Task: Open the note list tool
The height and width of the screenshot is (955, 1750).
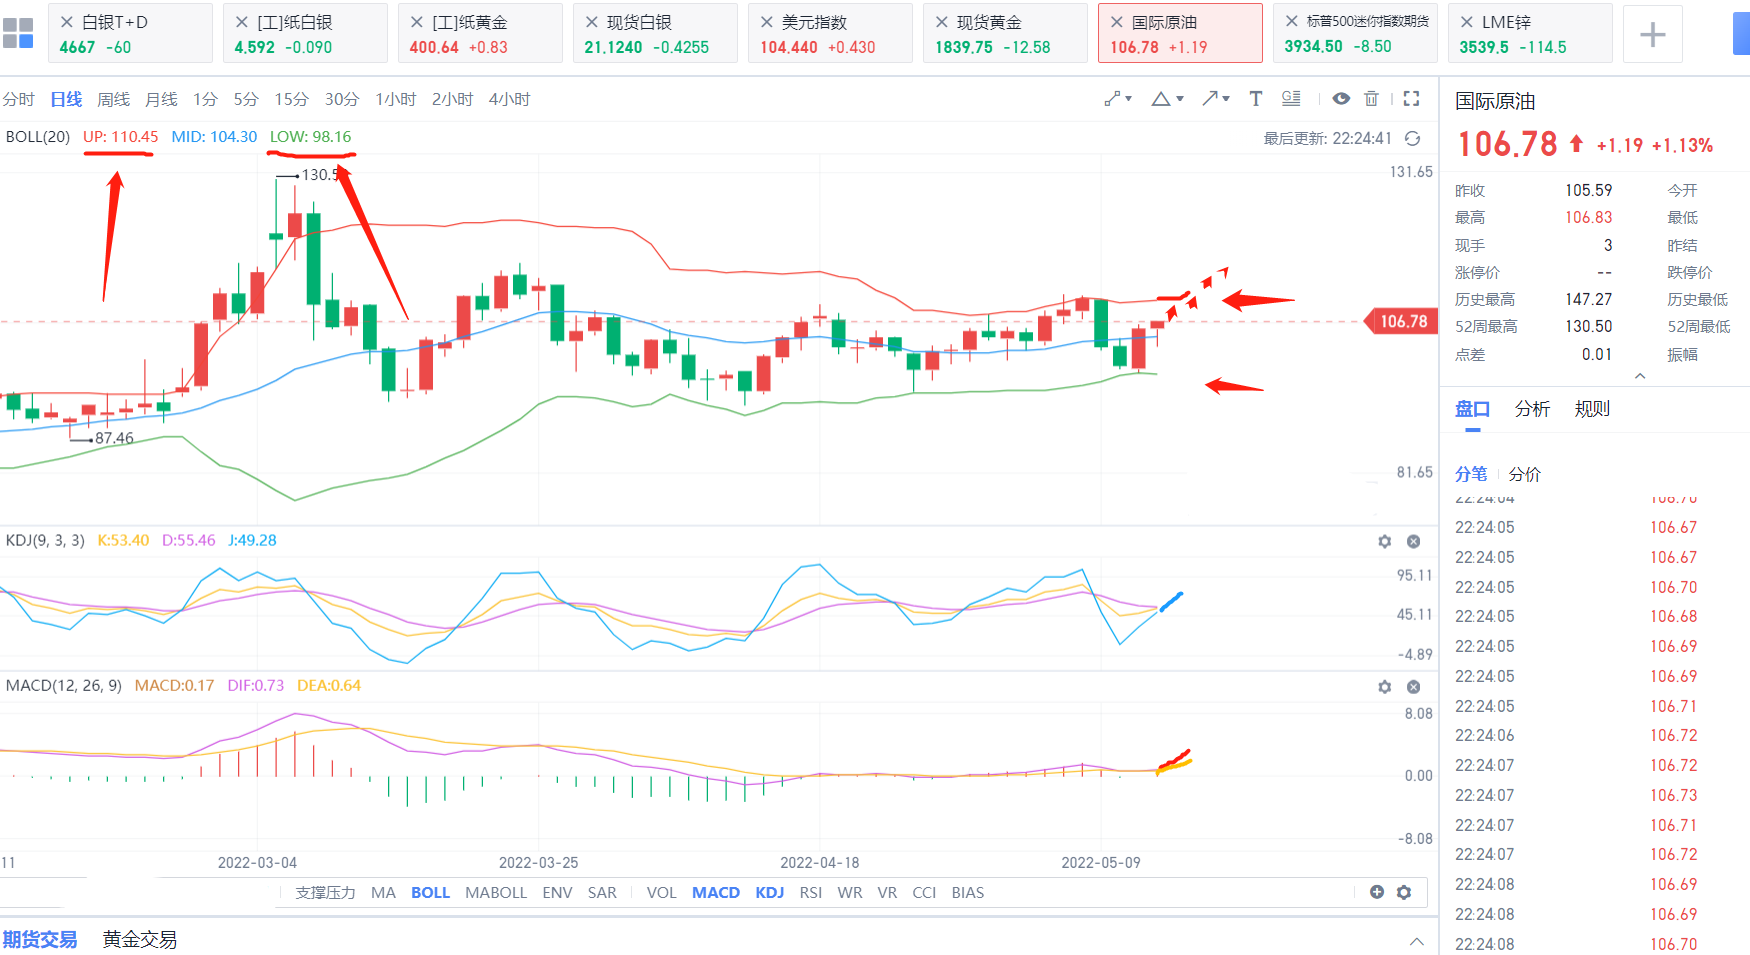Action: click(x=1291, y=98)
